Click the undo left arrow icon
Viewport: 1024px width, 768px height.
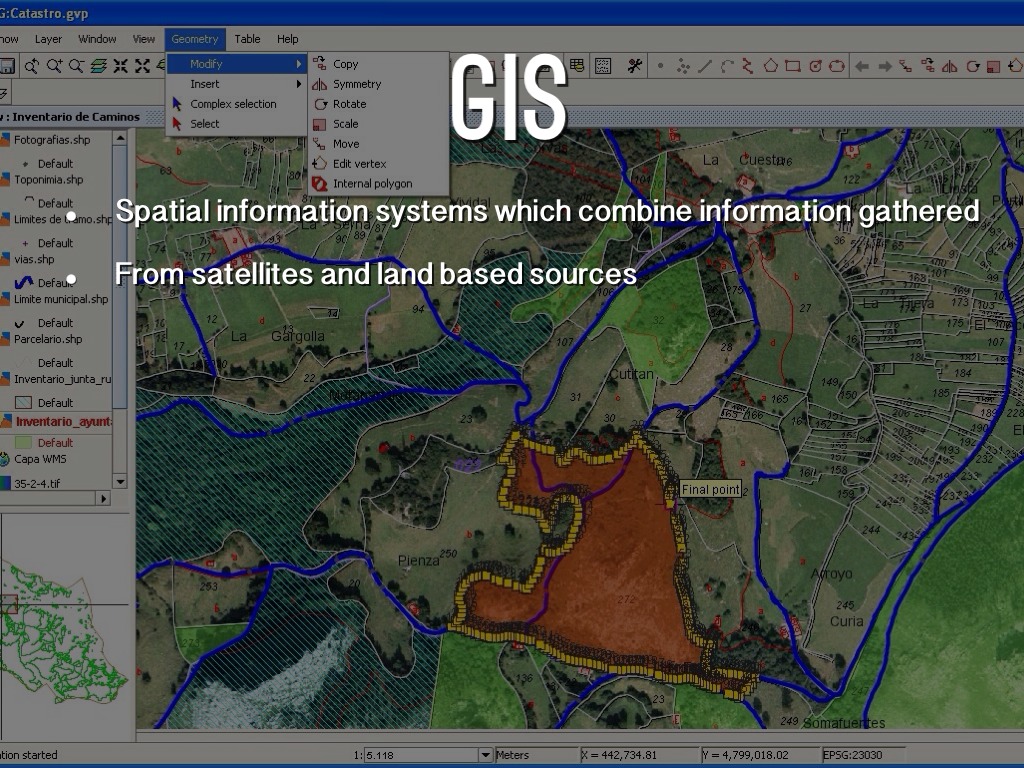click(862, 66)
